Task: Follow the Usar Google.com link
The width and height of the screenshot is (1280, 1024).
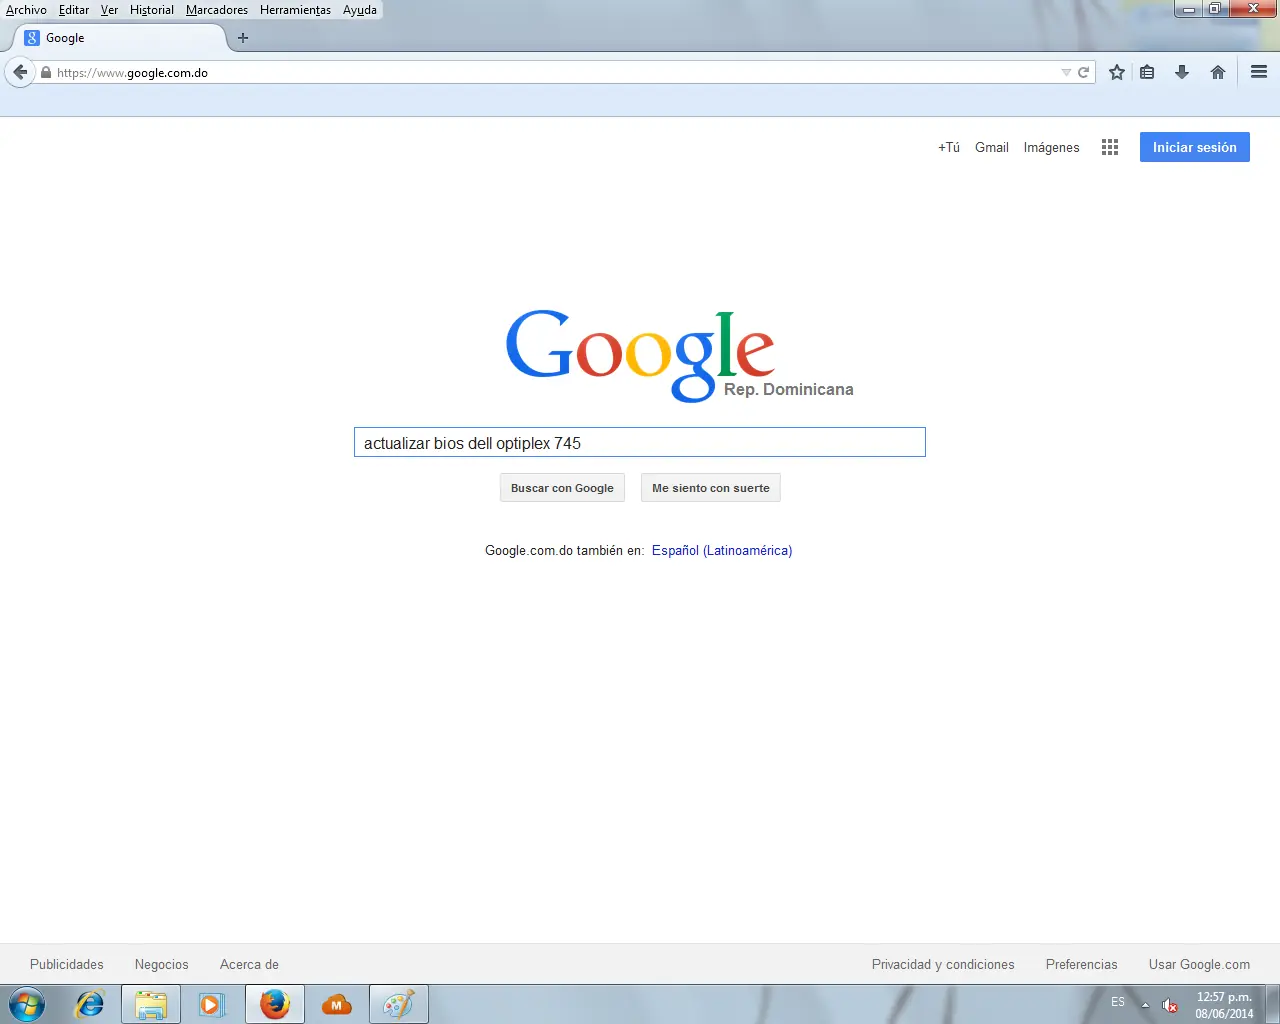Action: click(1199, 964)
